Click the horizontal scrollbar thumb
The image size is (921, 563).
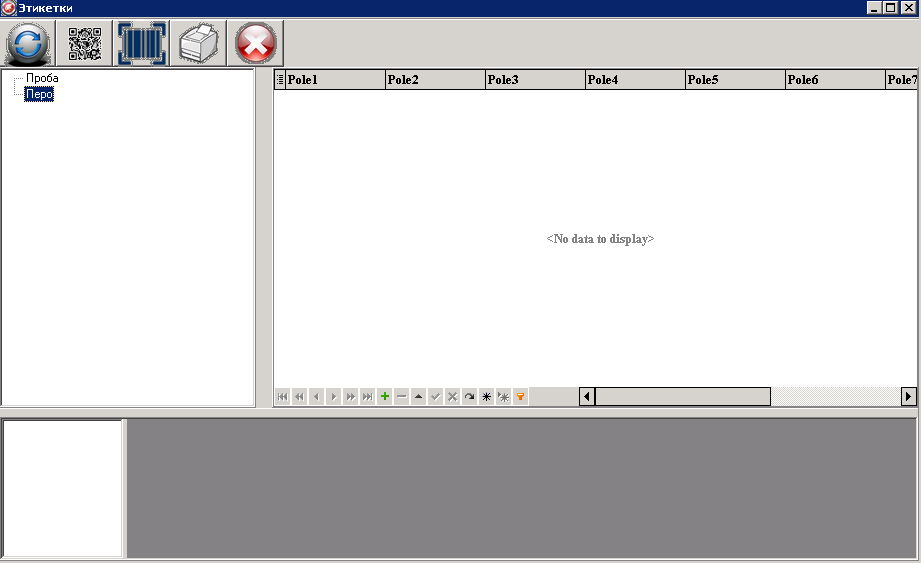click(682, 397)
